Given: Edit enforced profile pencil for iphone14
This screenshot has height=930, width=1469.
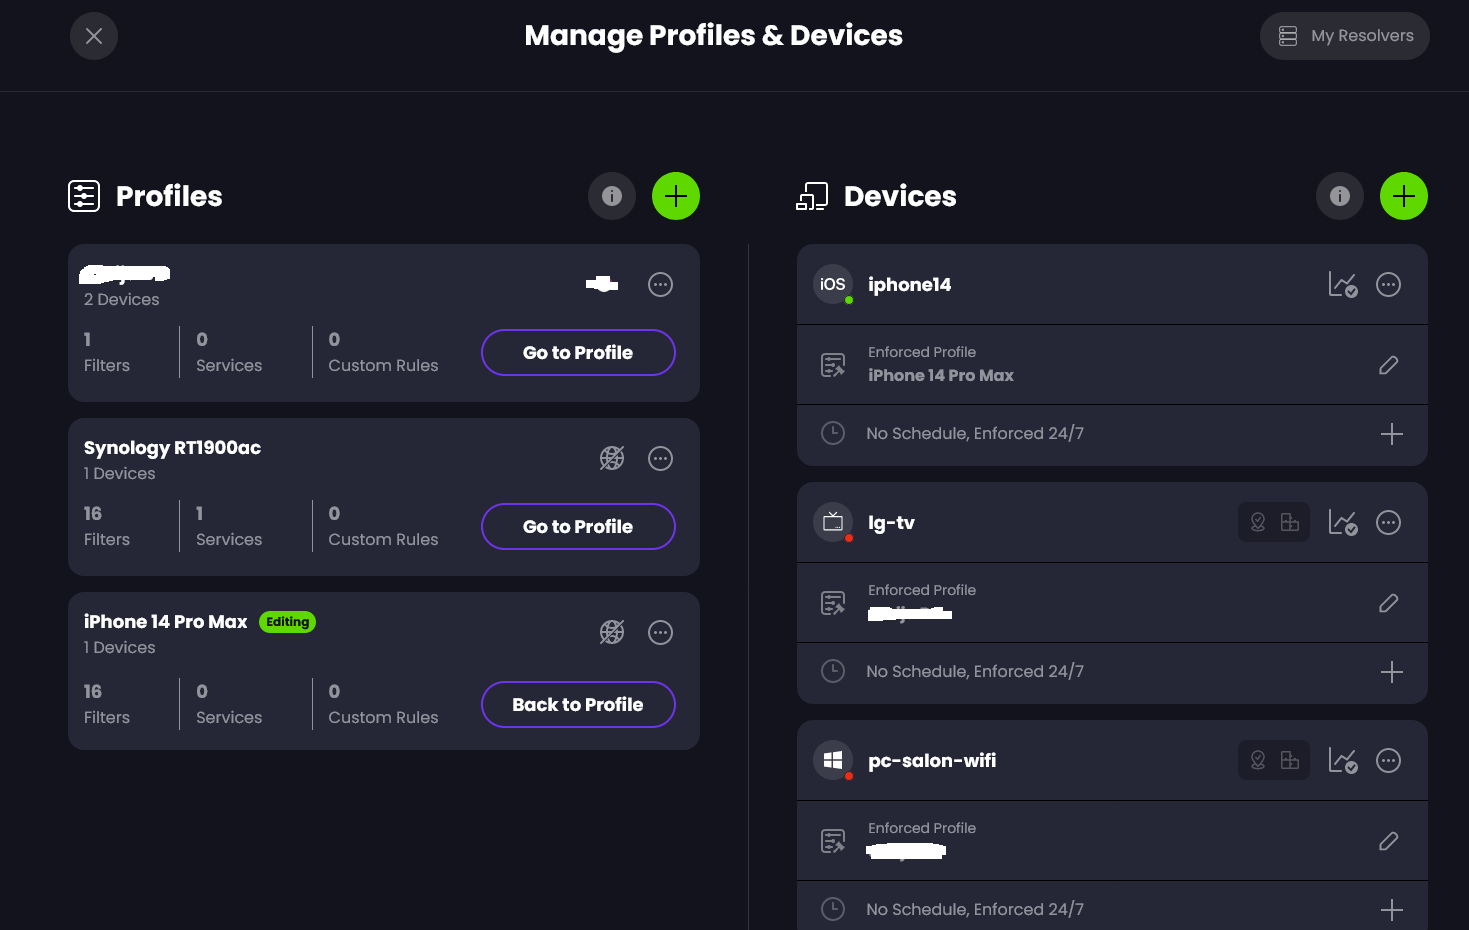Looking at the screenshot, I should (x=1389, y=365).
